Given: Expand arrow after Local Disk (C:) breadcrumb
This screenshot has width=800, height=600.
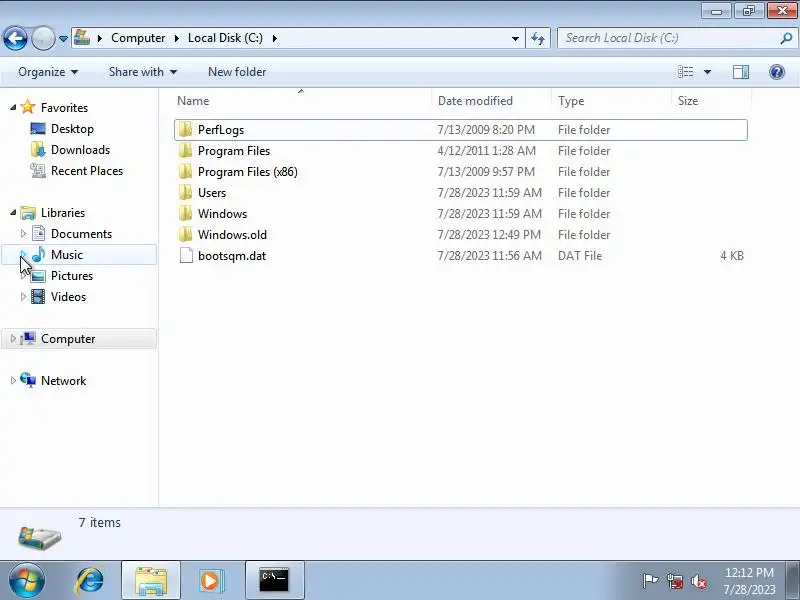Looking at the screenshot, I should [x=274, y=38].
